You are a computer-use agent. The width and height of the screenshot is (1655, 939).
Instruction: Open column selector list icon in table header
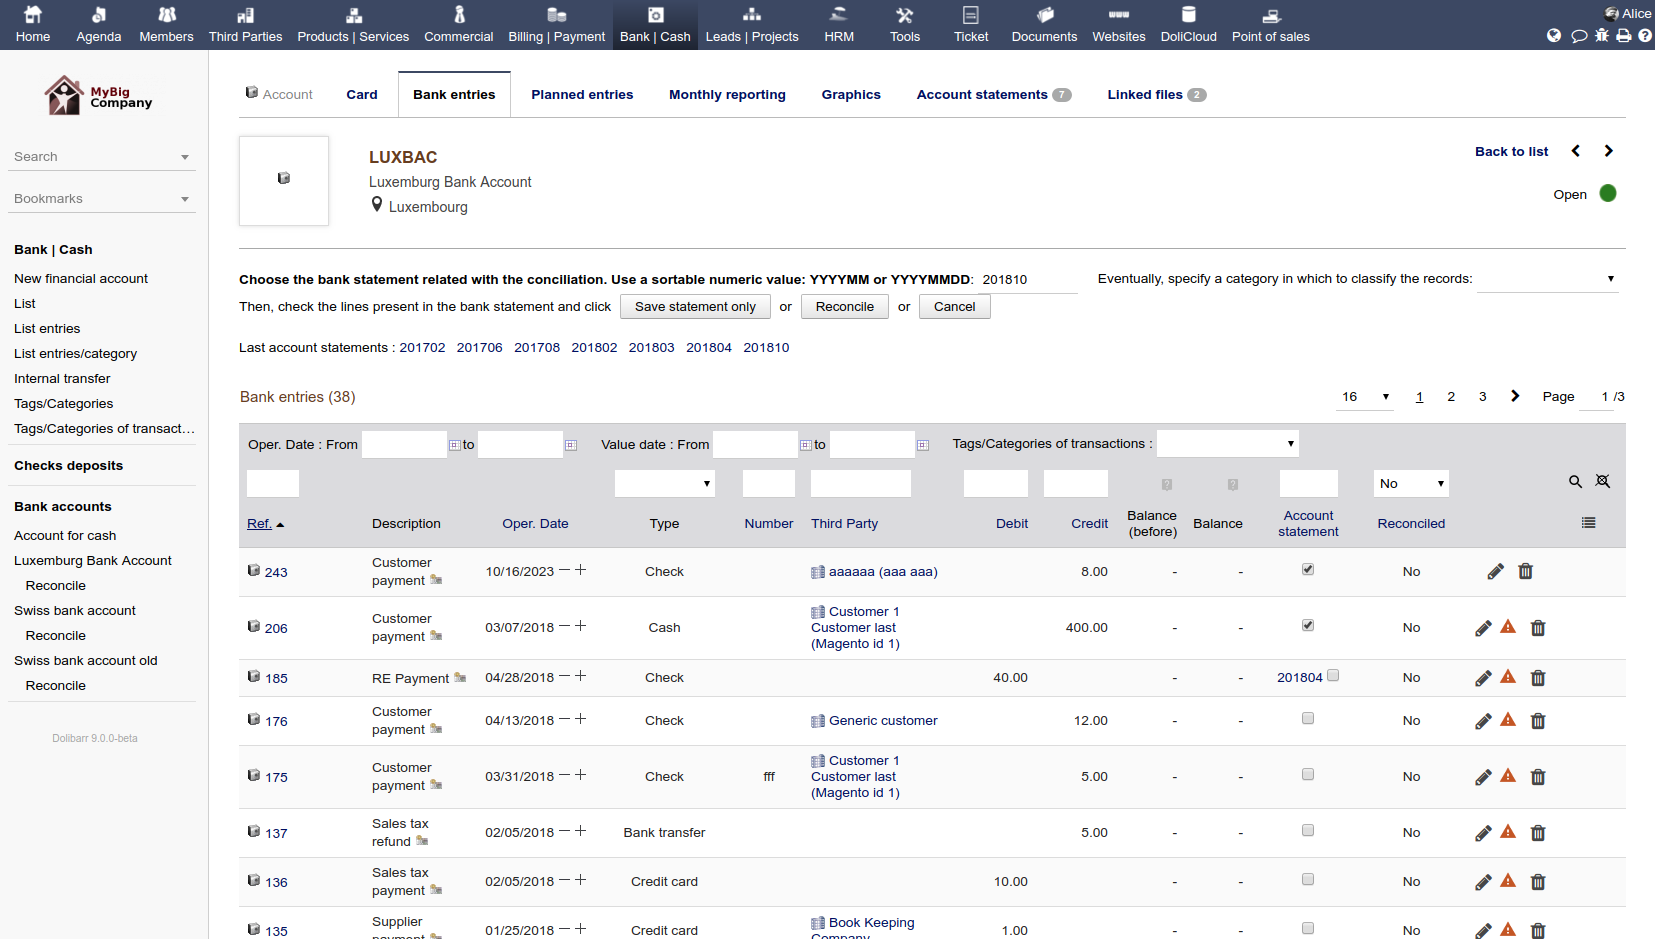tap(1588, 523)
